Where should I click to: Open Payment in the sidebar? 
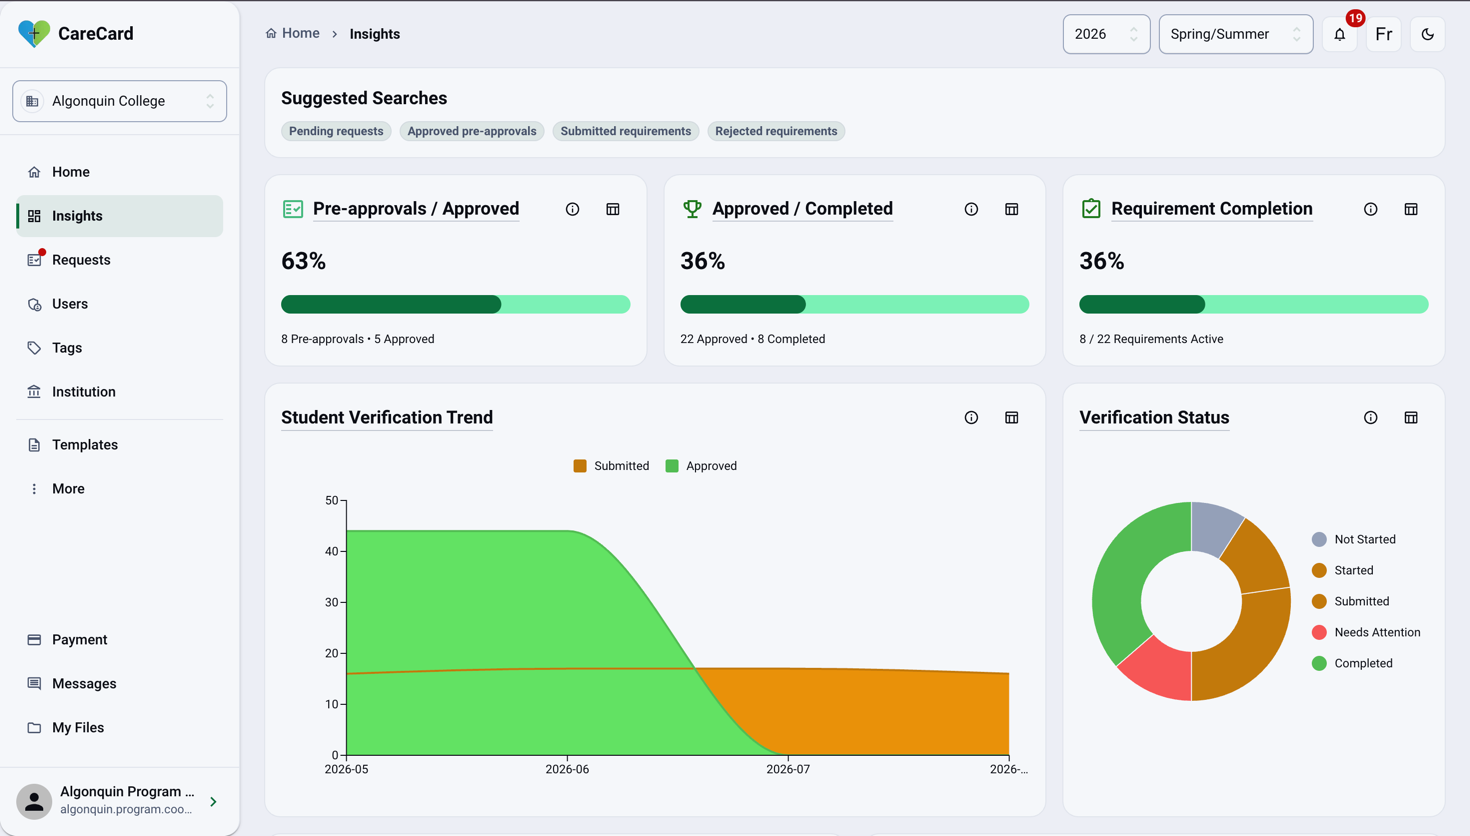point(120,640)
